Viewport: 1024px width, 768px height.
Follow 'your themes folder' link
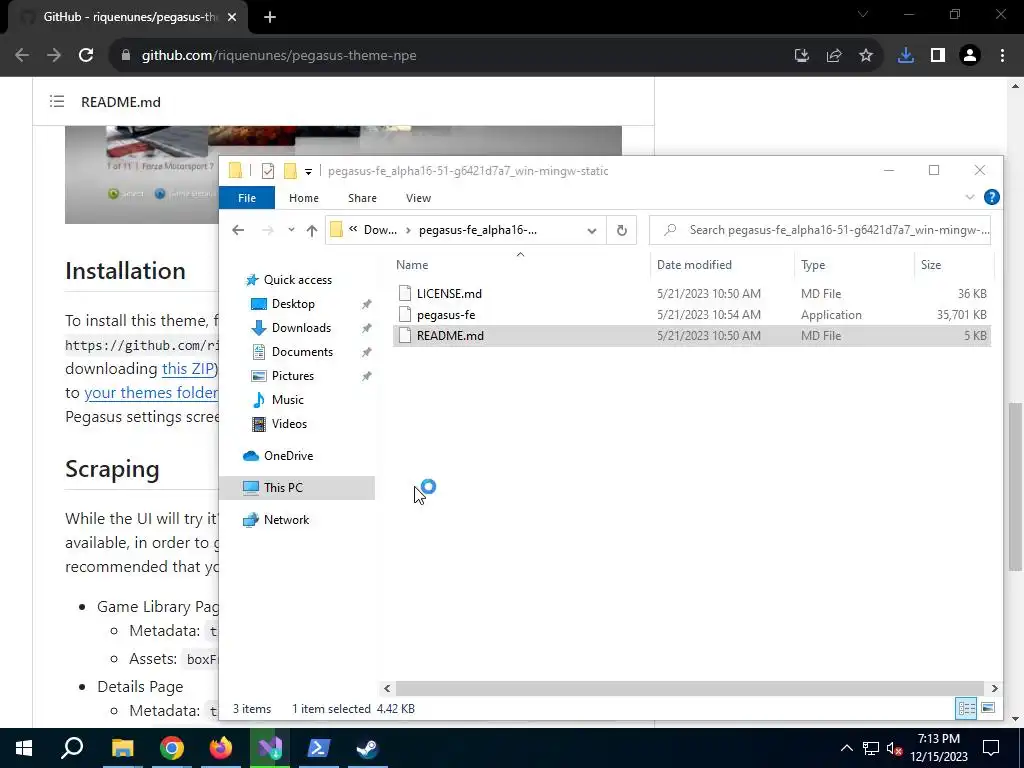pyautogui.click(x=152, y=392)
